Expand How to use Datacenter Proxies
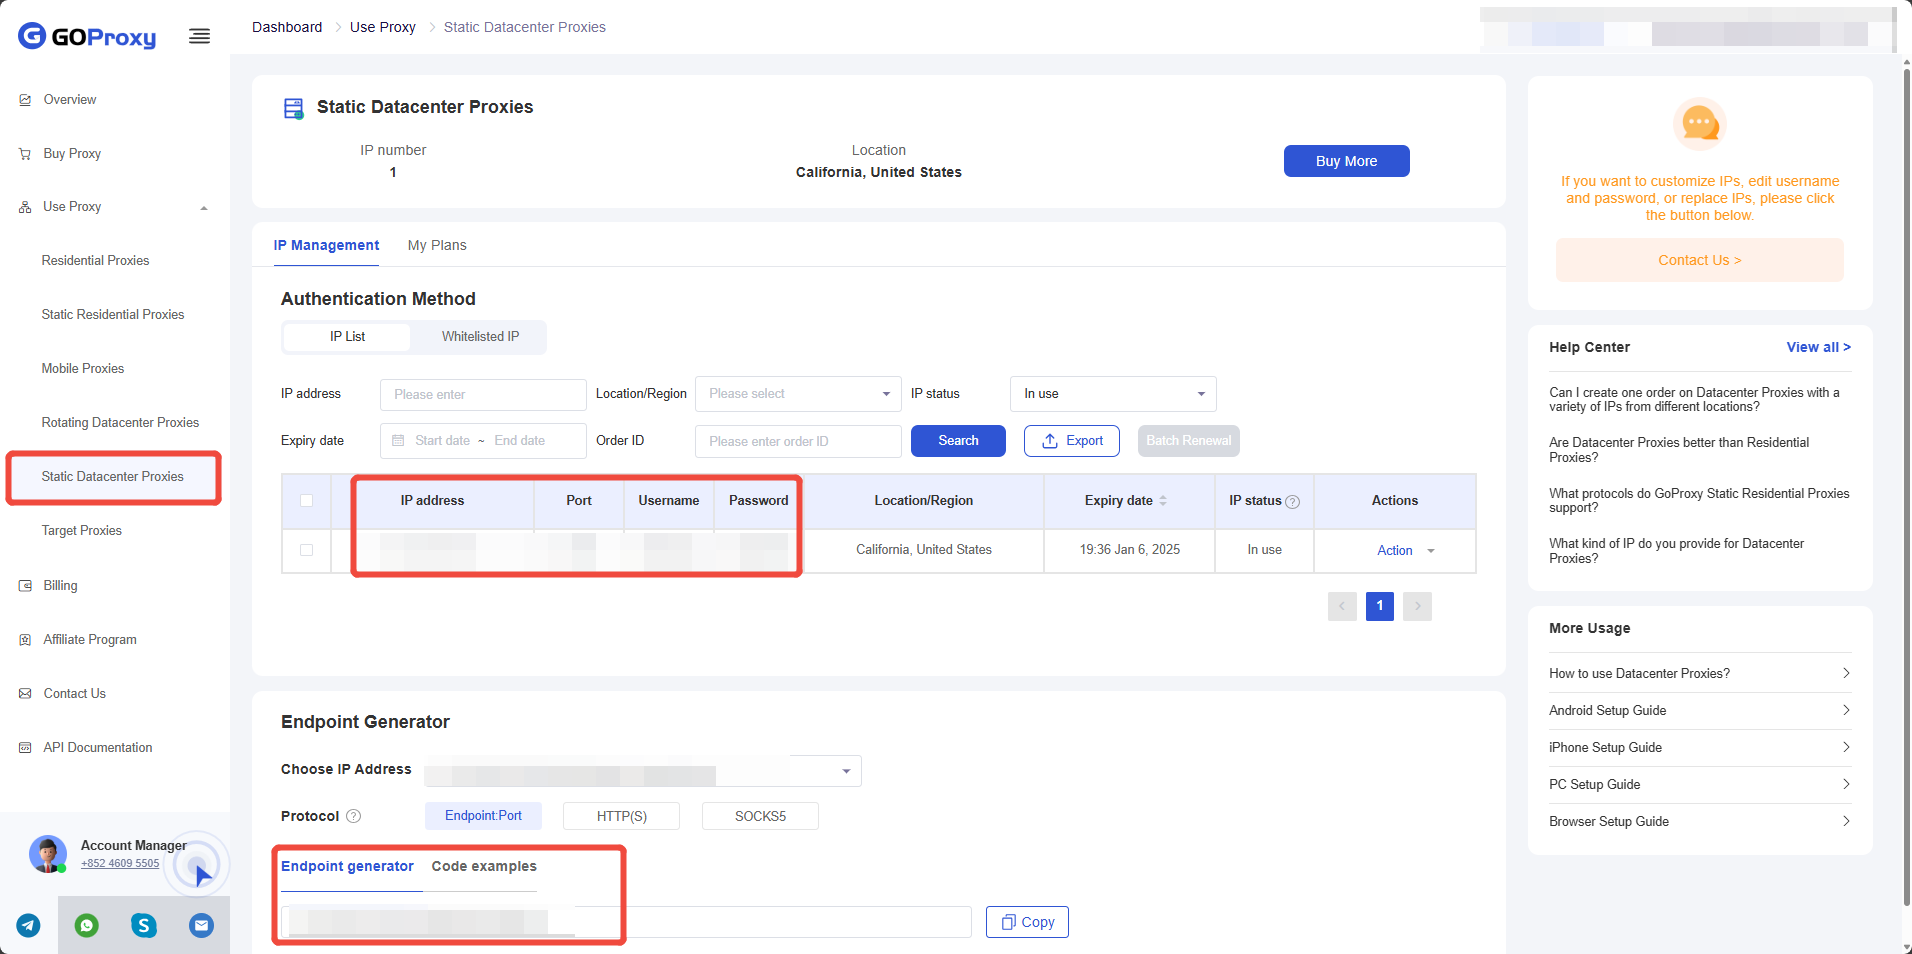This screenshot has width=1912, height=954. click(x=1699, y=674)
